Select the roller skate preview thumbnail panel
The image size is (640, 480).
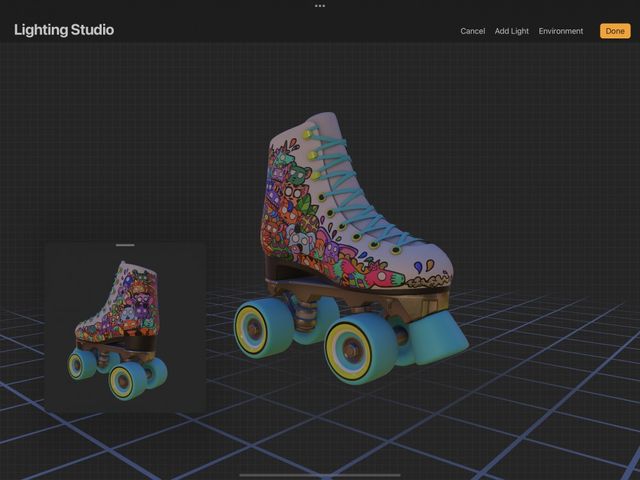click(x=125, y=327)
